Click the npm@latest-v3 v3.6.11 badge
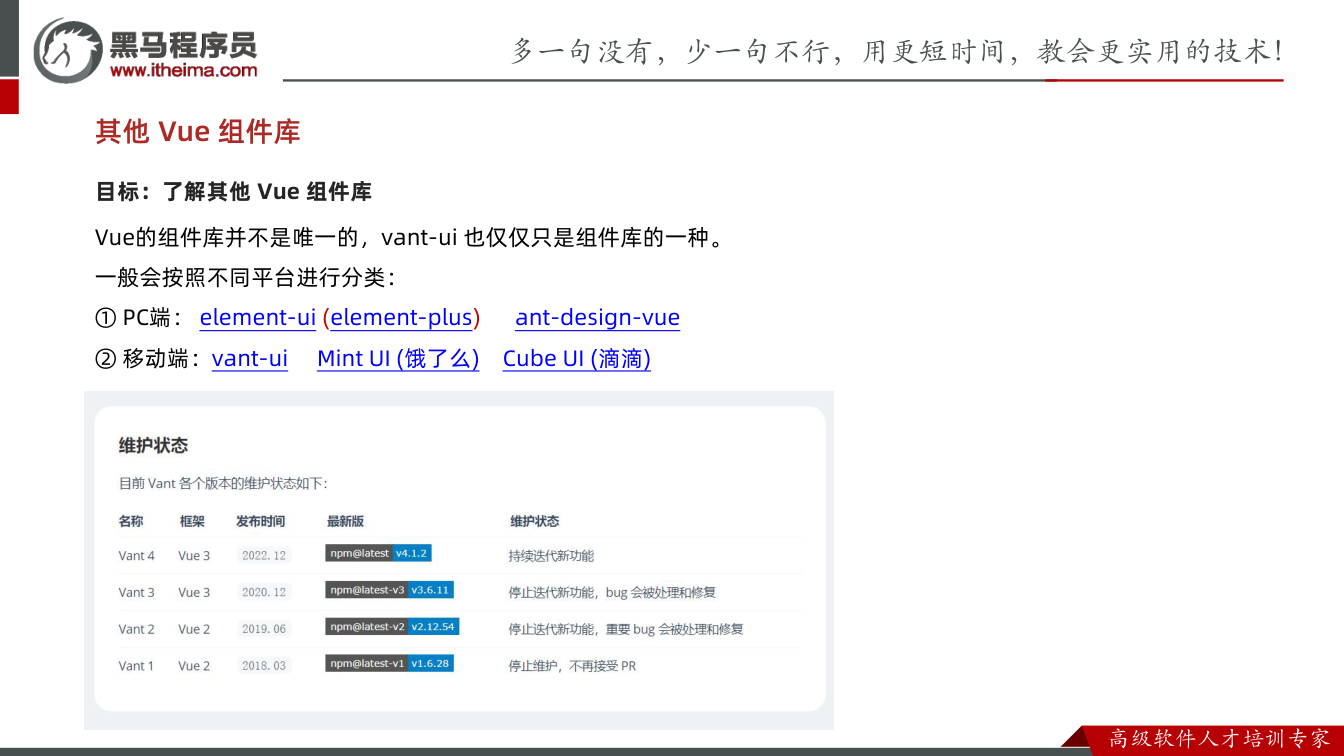 tap(390, 590)
